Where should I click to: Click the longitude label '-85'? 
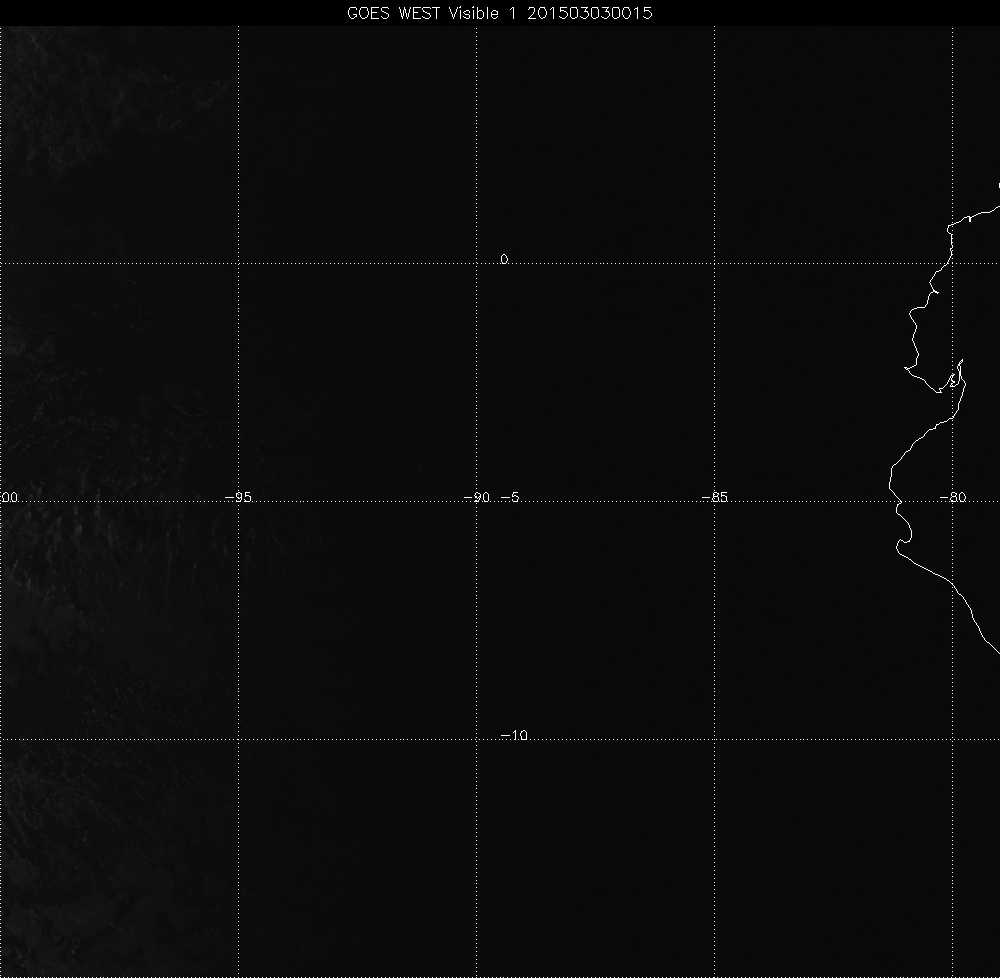714,497
